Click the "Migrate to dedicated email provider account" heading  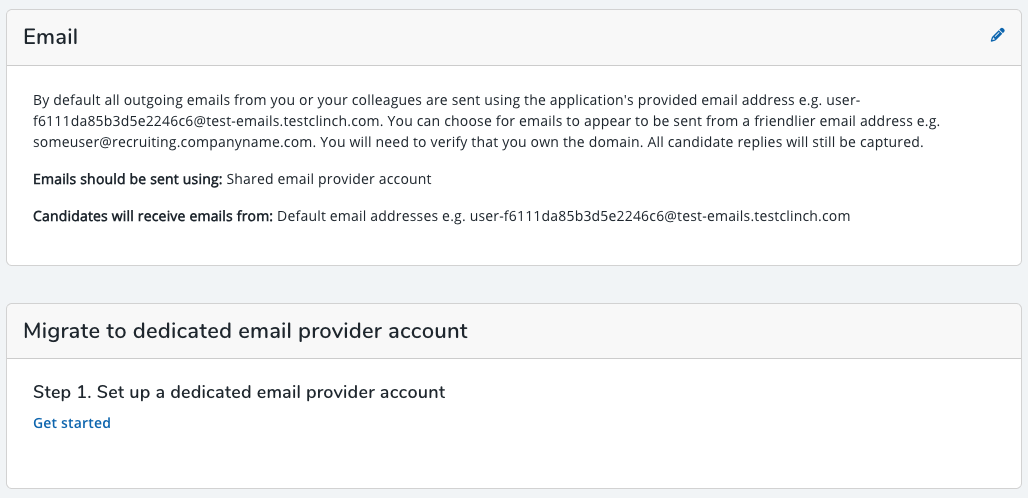245,330
